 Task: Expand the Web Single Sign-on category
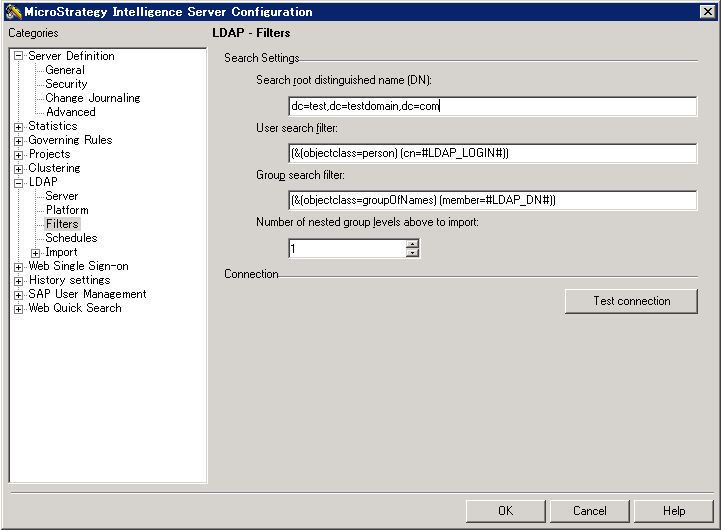19,267
